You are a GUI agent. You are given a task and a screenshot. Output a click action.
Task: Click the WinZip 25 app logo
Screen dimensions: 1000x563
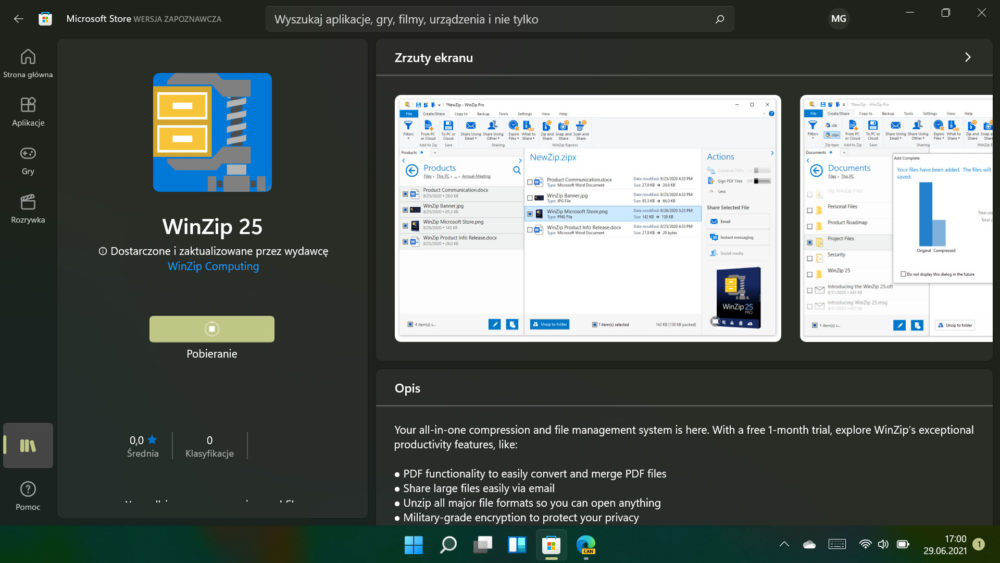[212, 132]
